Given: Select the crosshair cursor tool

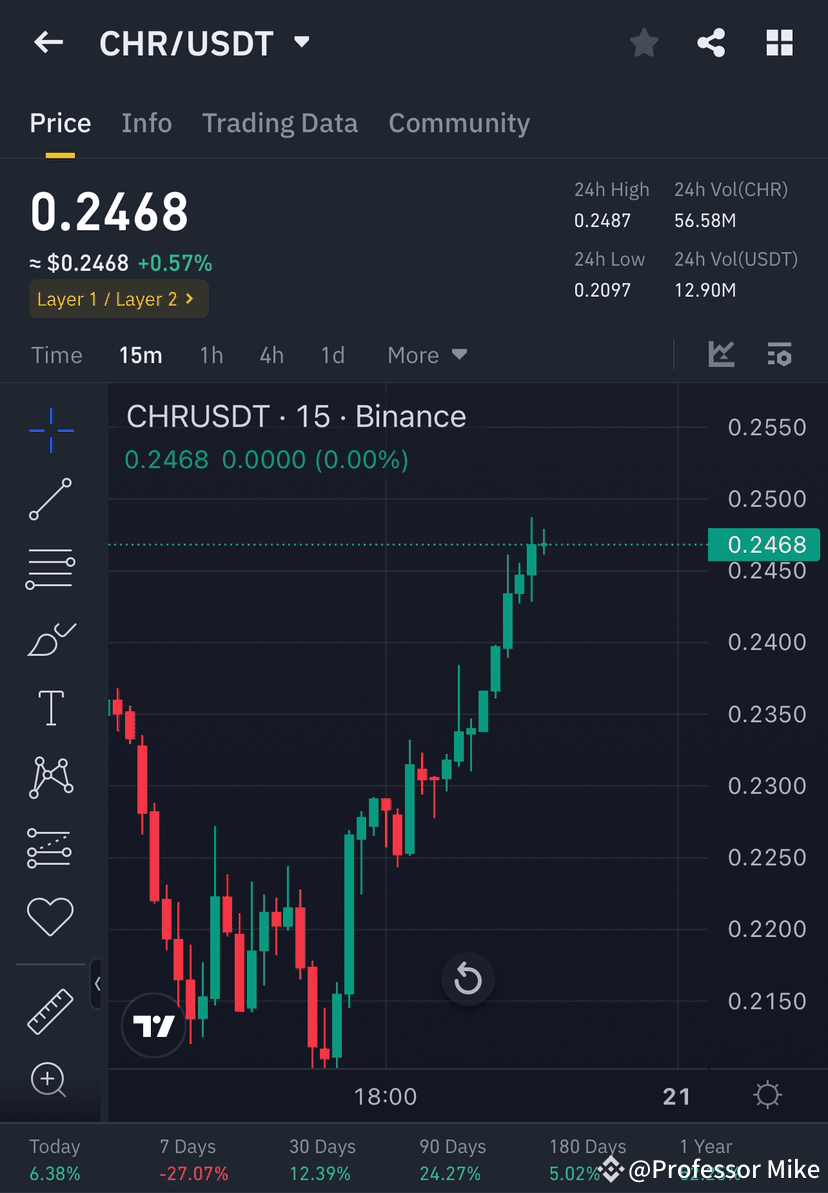Looking at the screenshot, I should pos(50,430).
